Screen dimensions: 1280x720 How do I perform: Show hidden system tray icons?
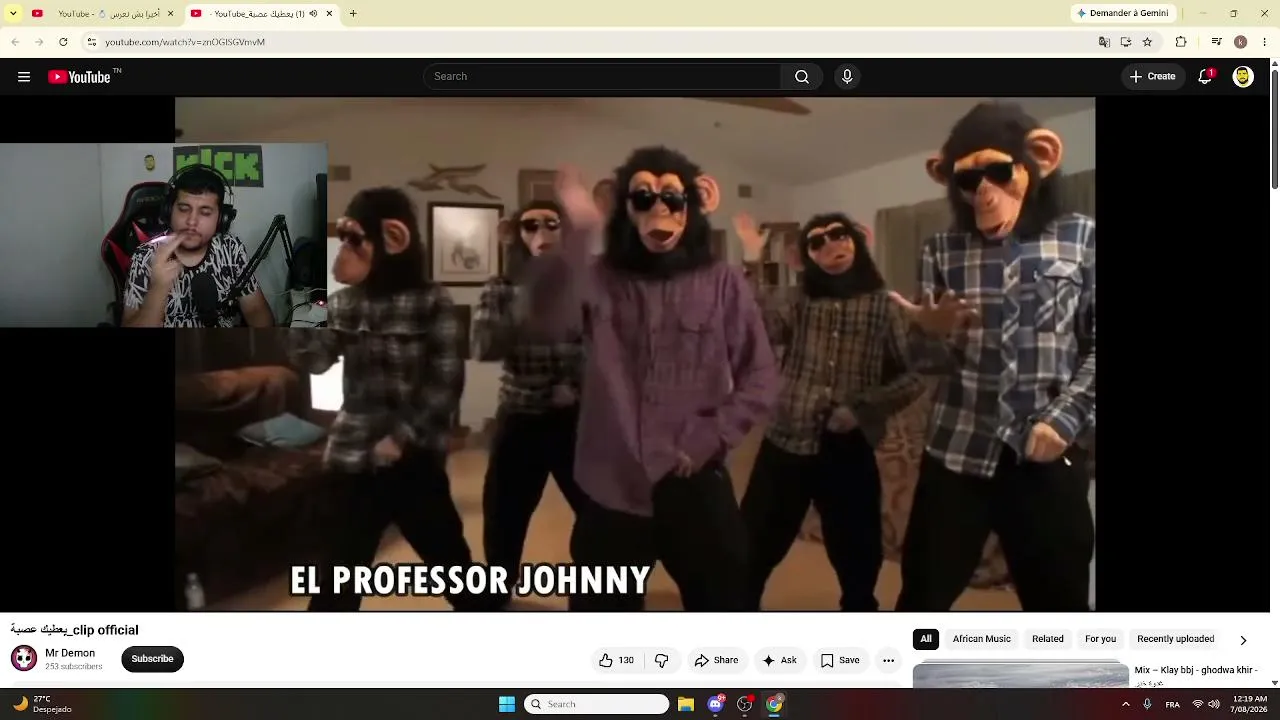1126,704
